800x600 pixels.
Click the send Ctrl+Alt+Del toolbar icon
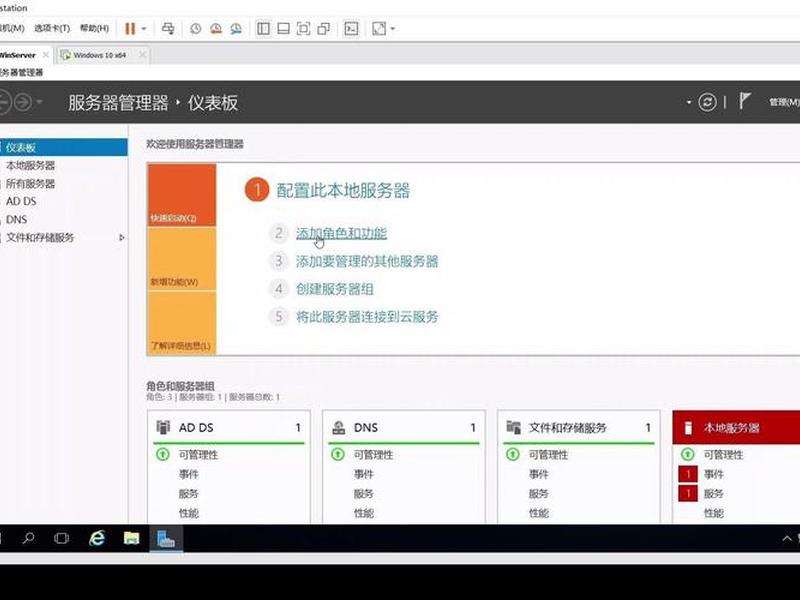[168, 29]
